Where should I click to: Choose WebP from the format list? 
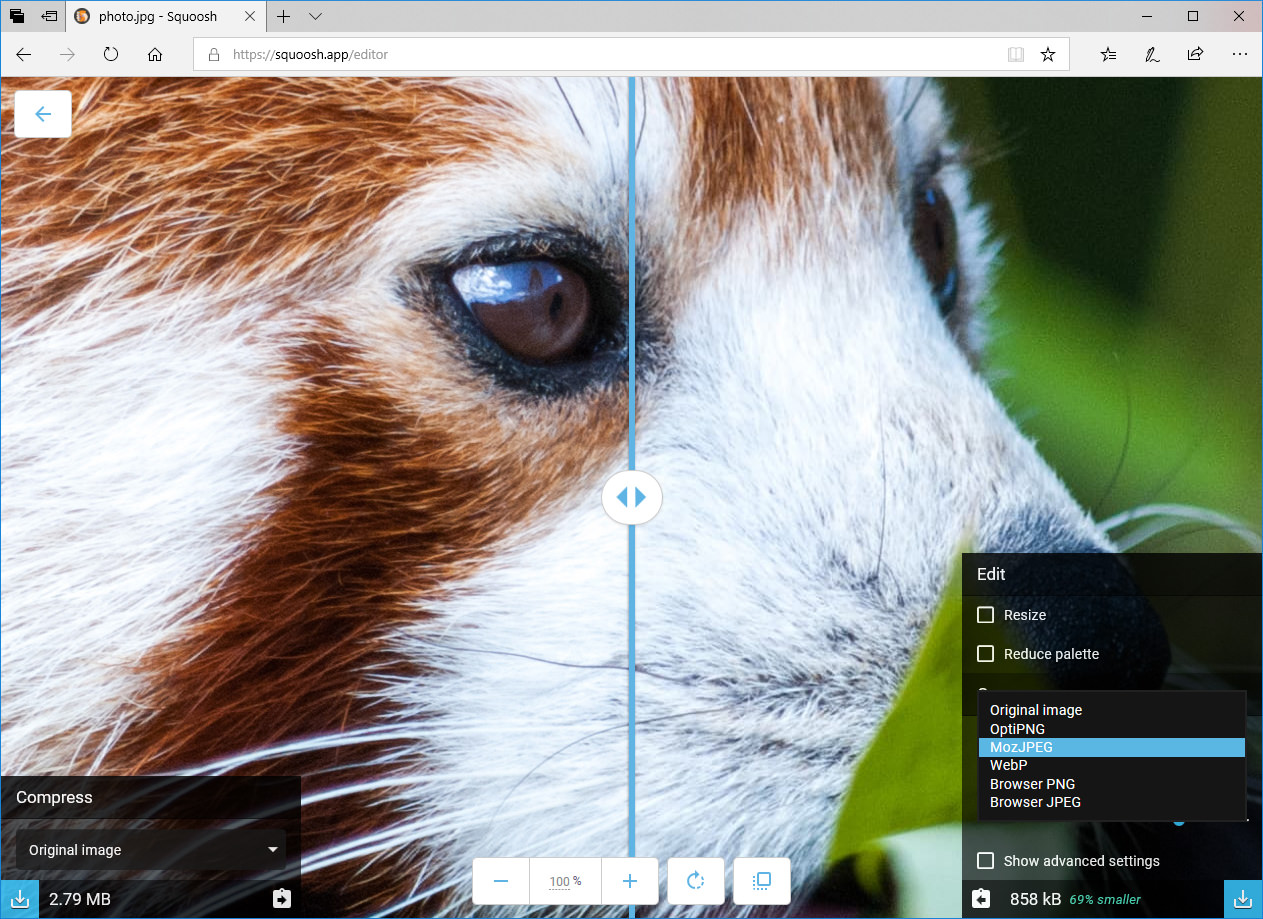point(1009,766)
